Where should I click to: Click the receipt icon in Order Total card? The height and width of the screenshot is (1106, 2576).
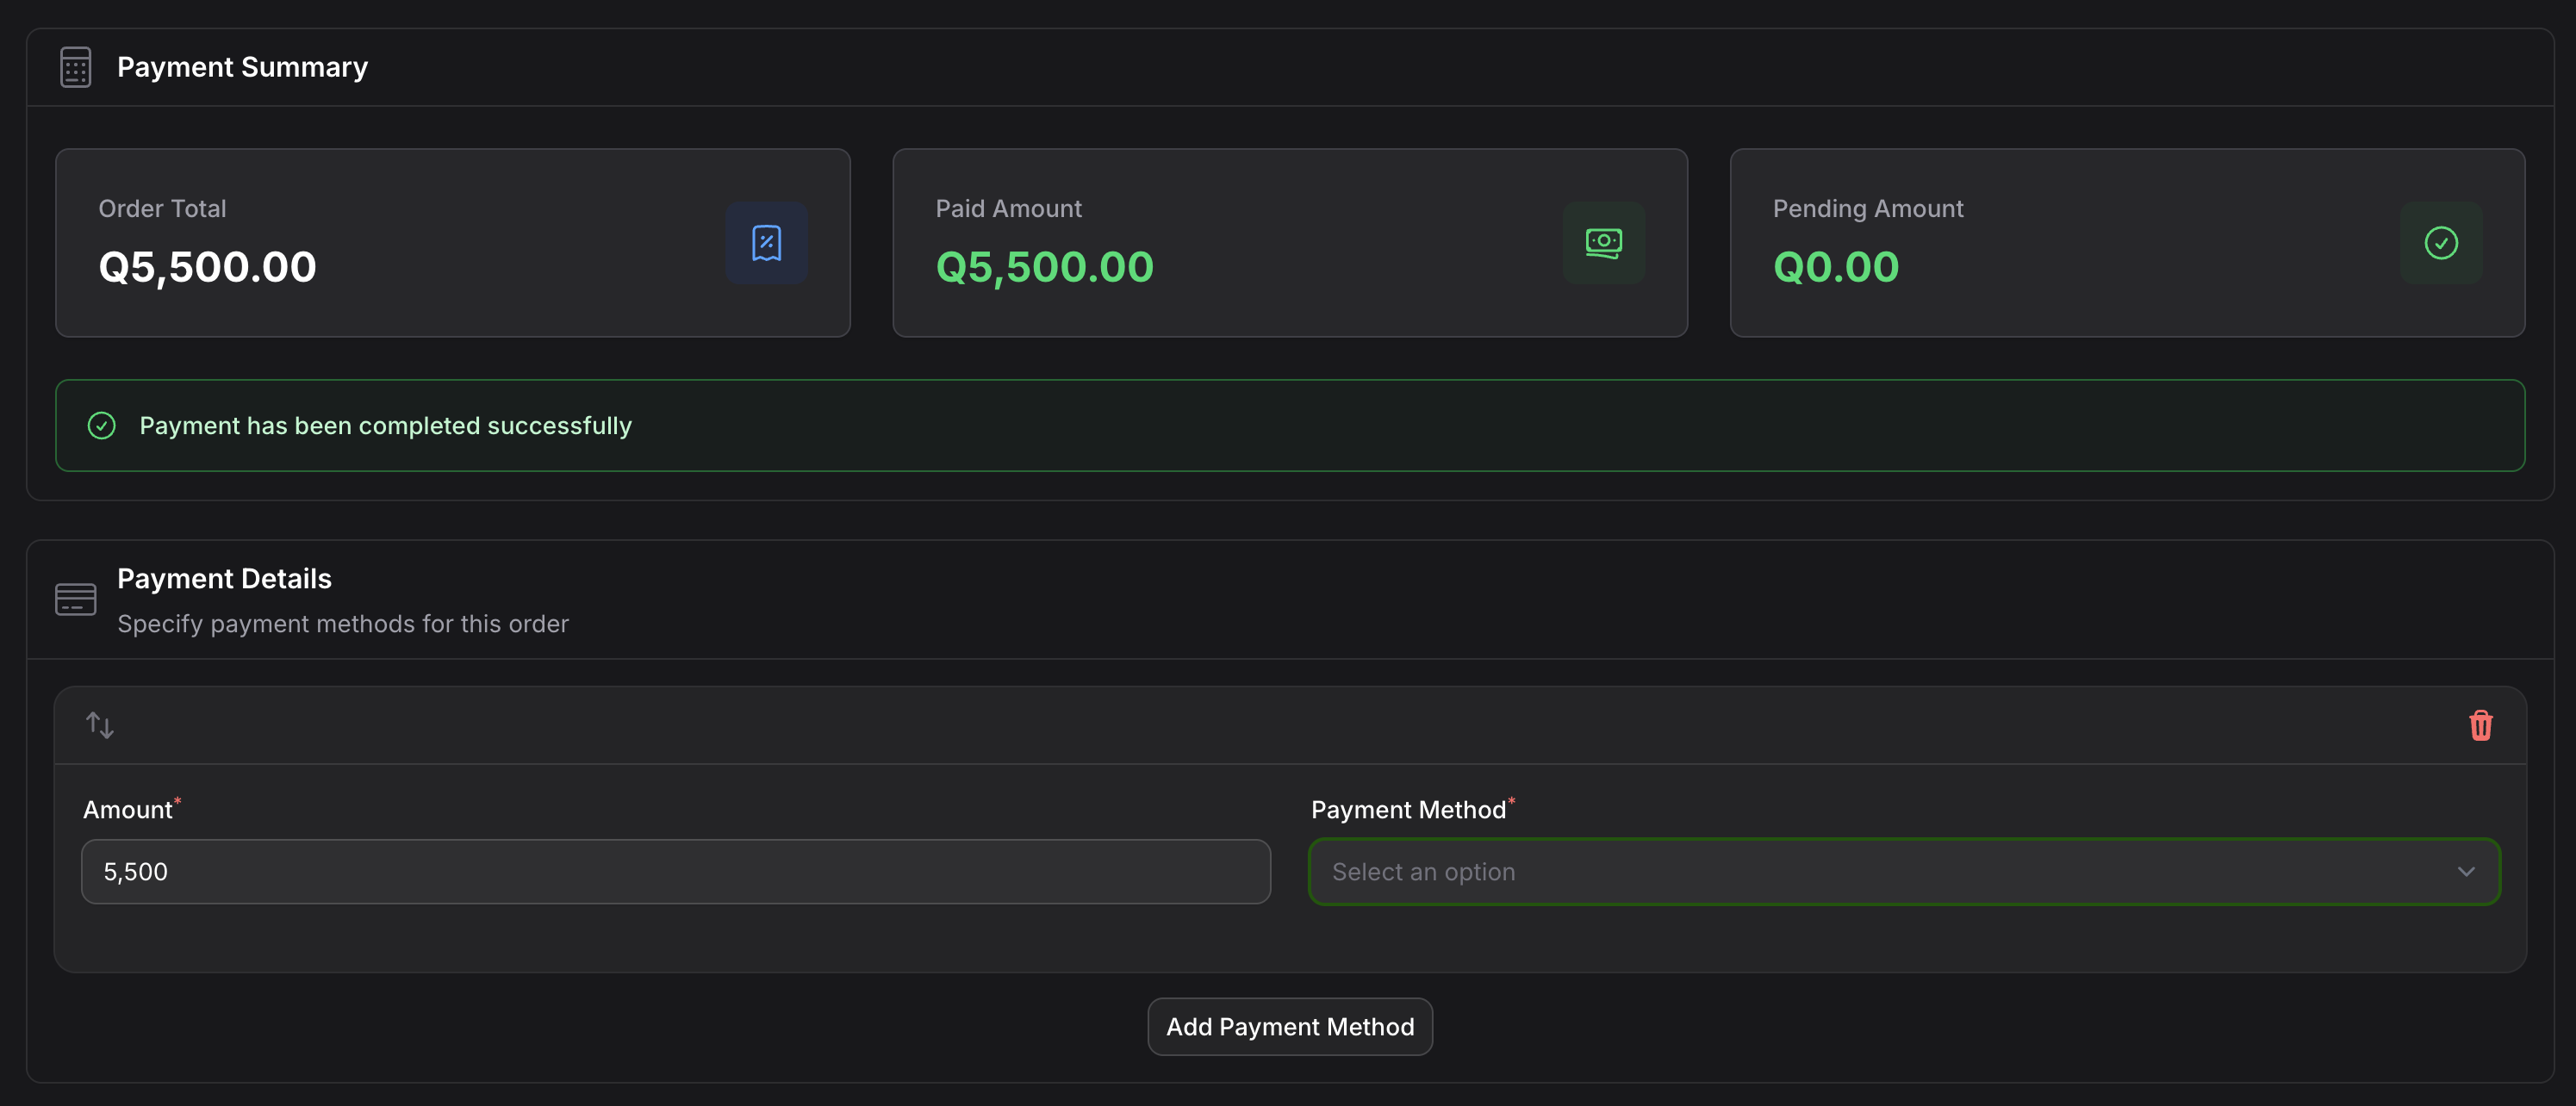pos(766,243)
